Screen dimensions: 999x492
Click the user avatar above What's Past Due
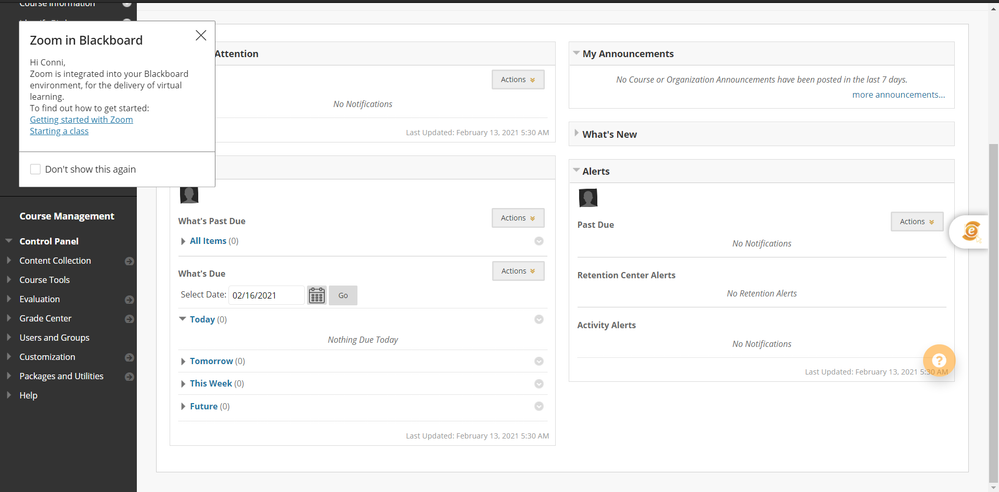tap(189, 194)
